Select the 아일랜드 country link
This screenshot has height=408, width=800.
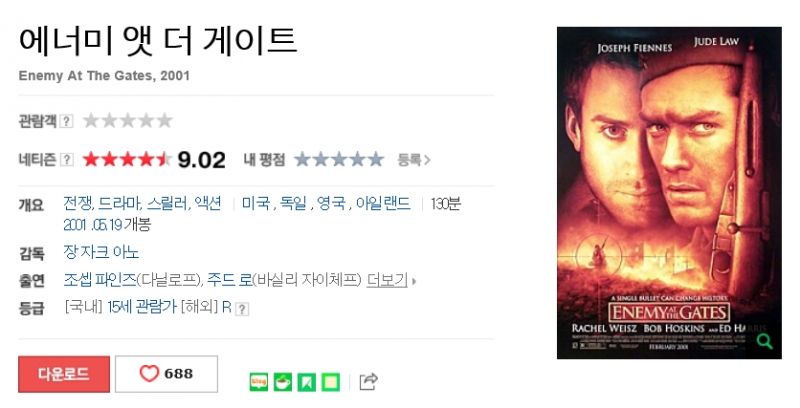[383, 203]
